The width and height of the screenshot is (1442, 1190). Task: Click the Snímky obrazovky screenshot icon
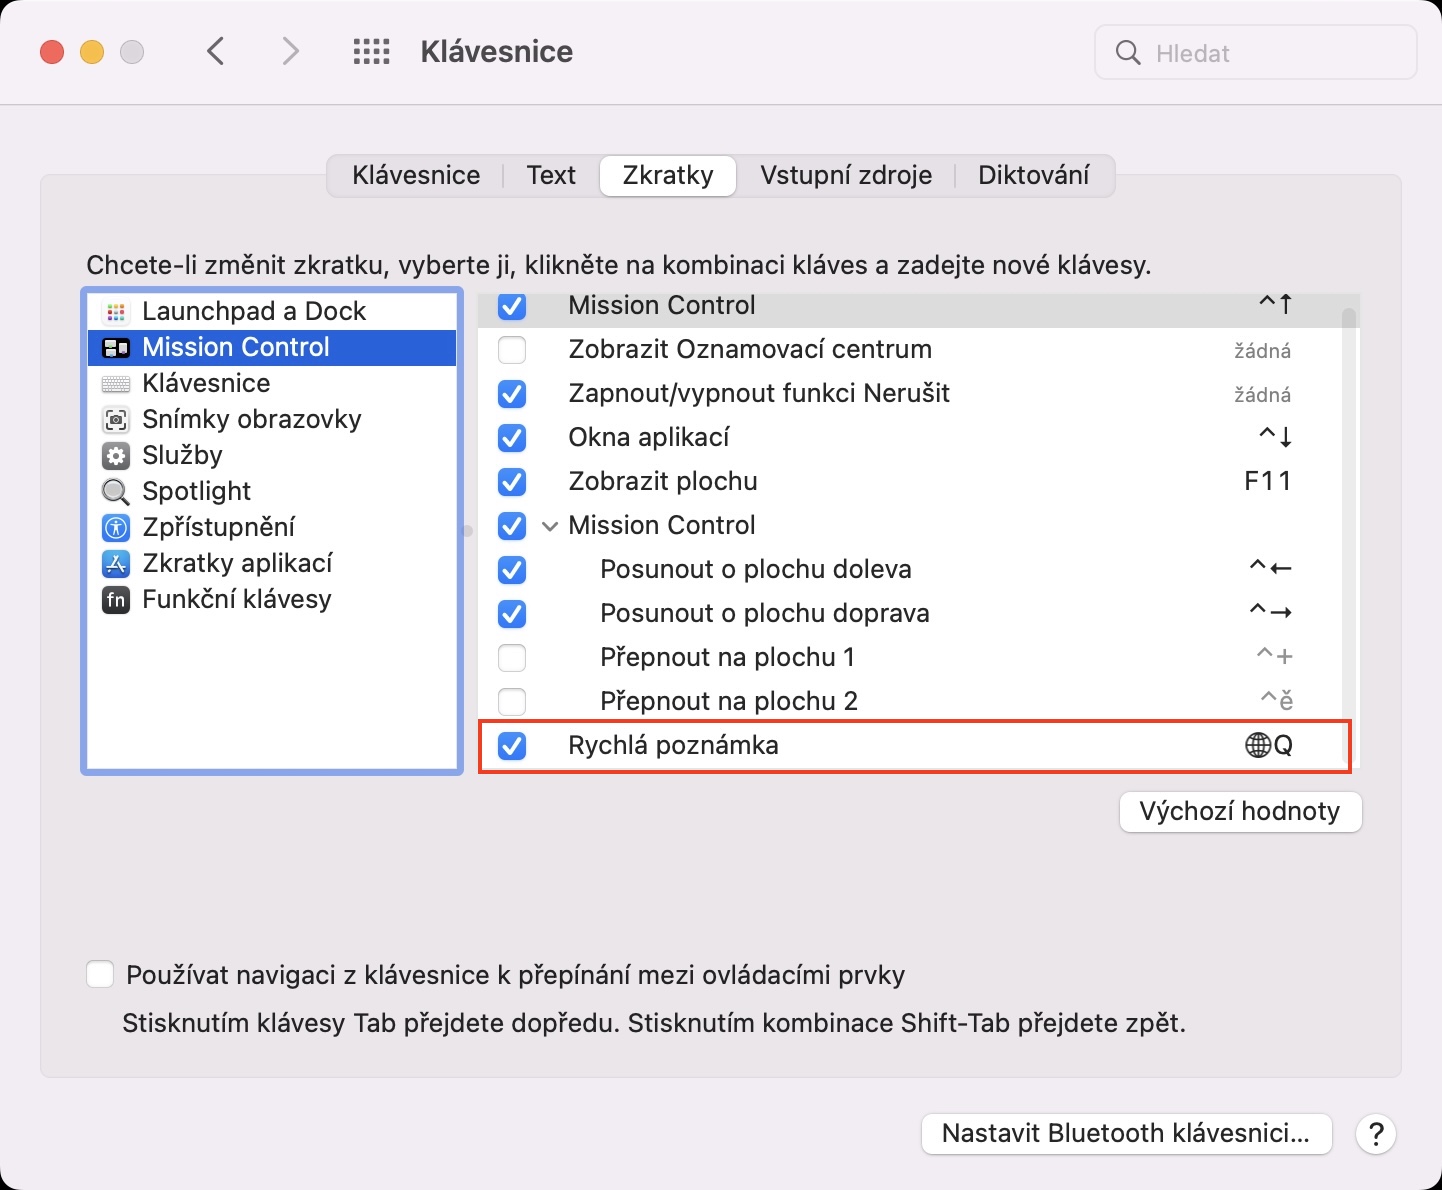coord(116,420)
